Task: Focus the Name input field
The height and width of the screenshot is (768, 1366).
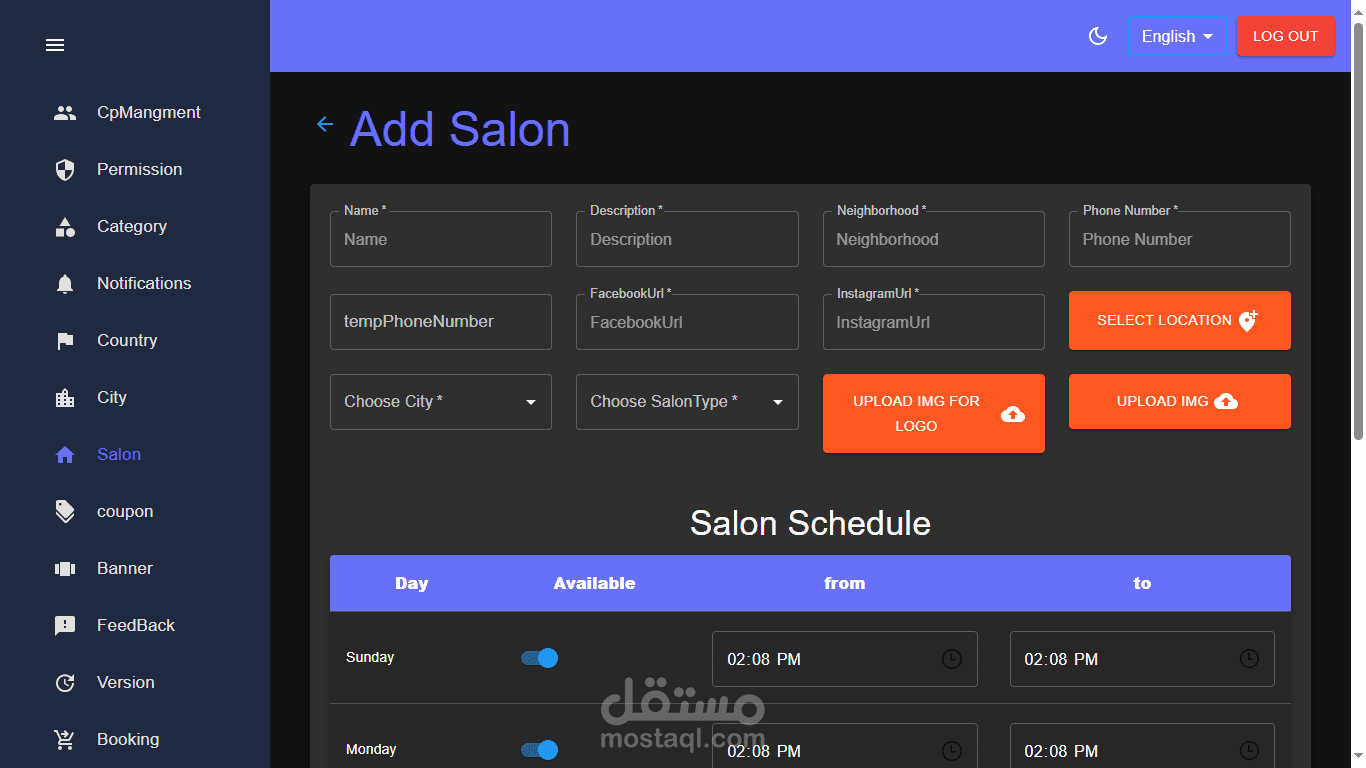Action: 441,239
